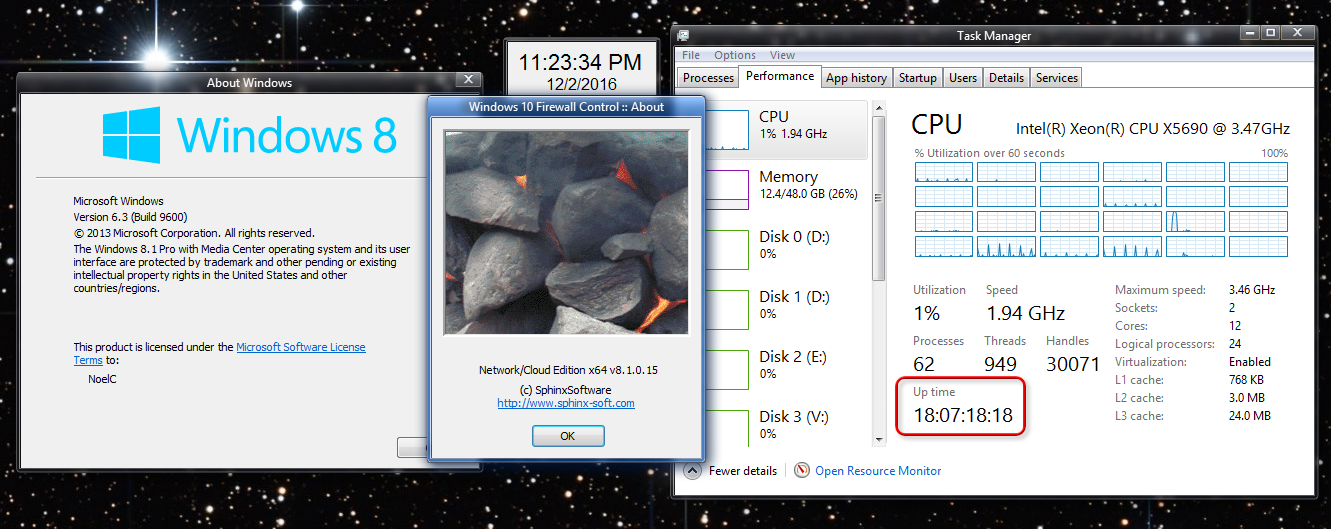Click "Version 6.3 (Build 9600)" in About Windows

coord(131,217)
